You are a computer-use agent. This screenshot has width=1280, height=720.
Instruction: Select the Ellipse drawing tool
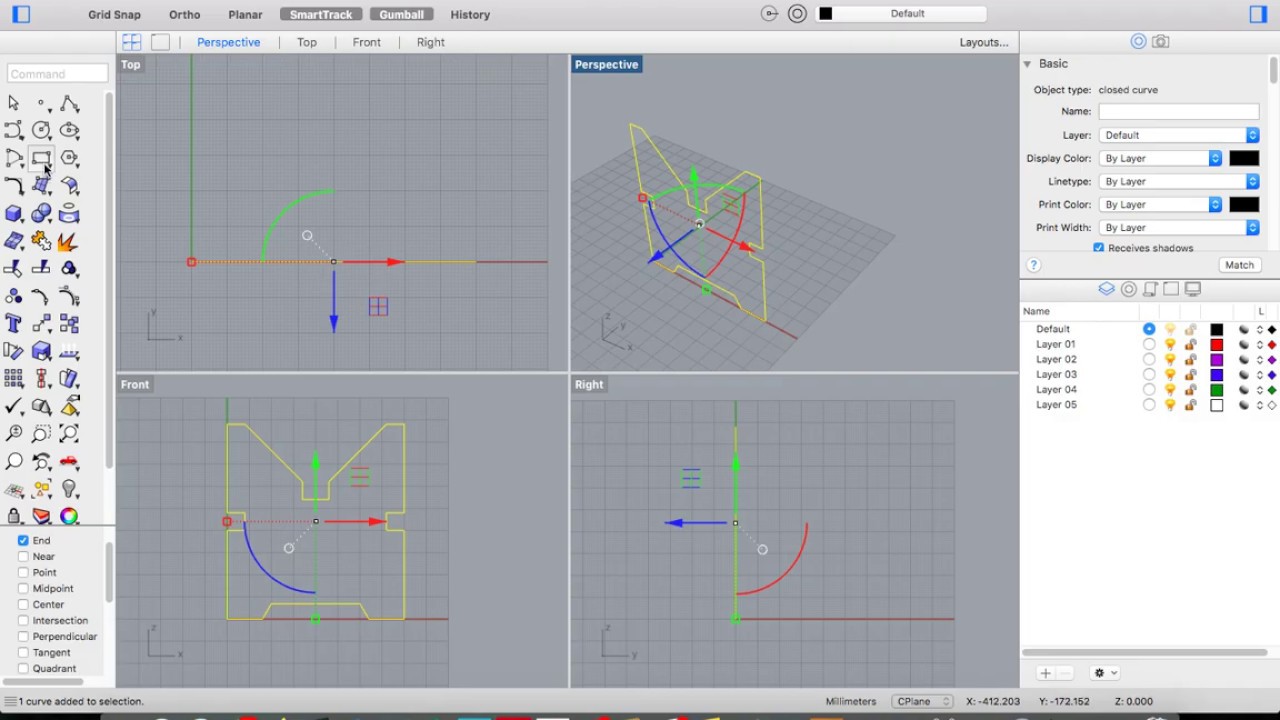(x=69, y=130)
